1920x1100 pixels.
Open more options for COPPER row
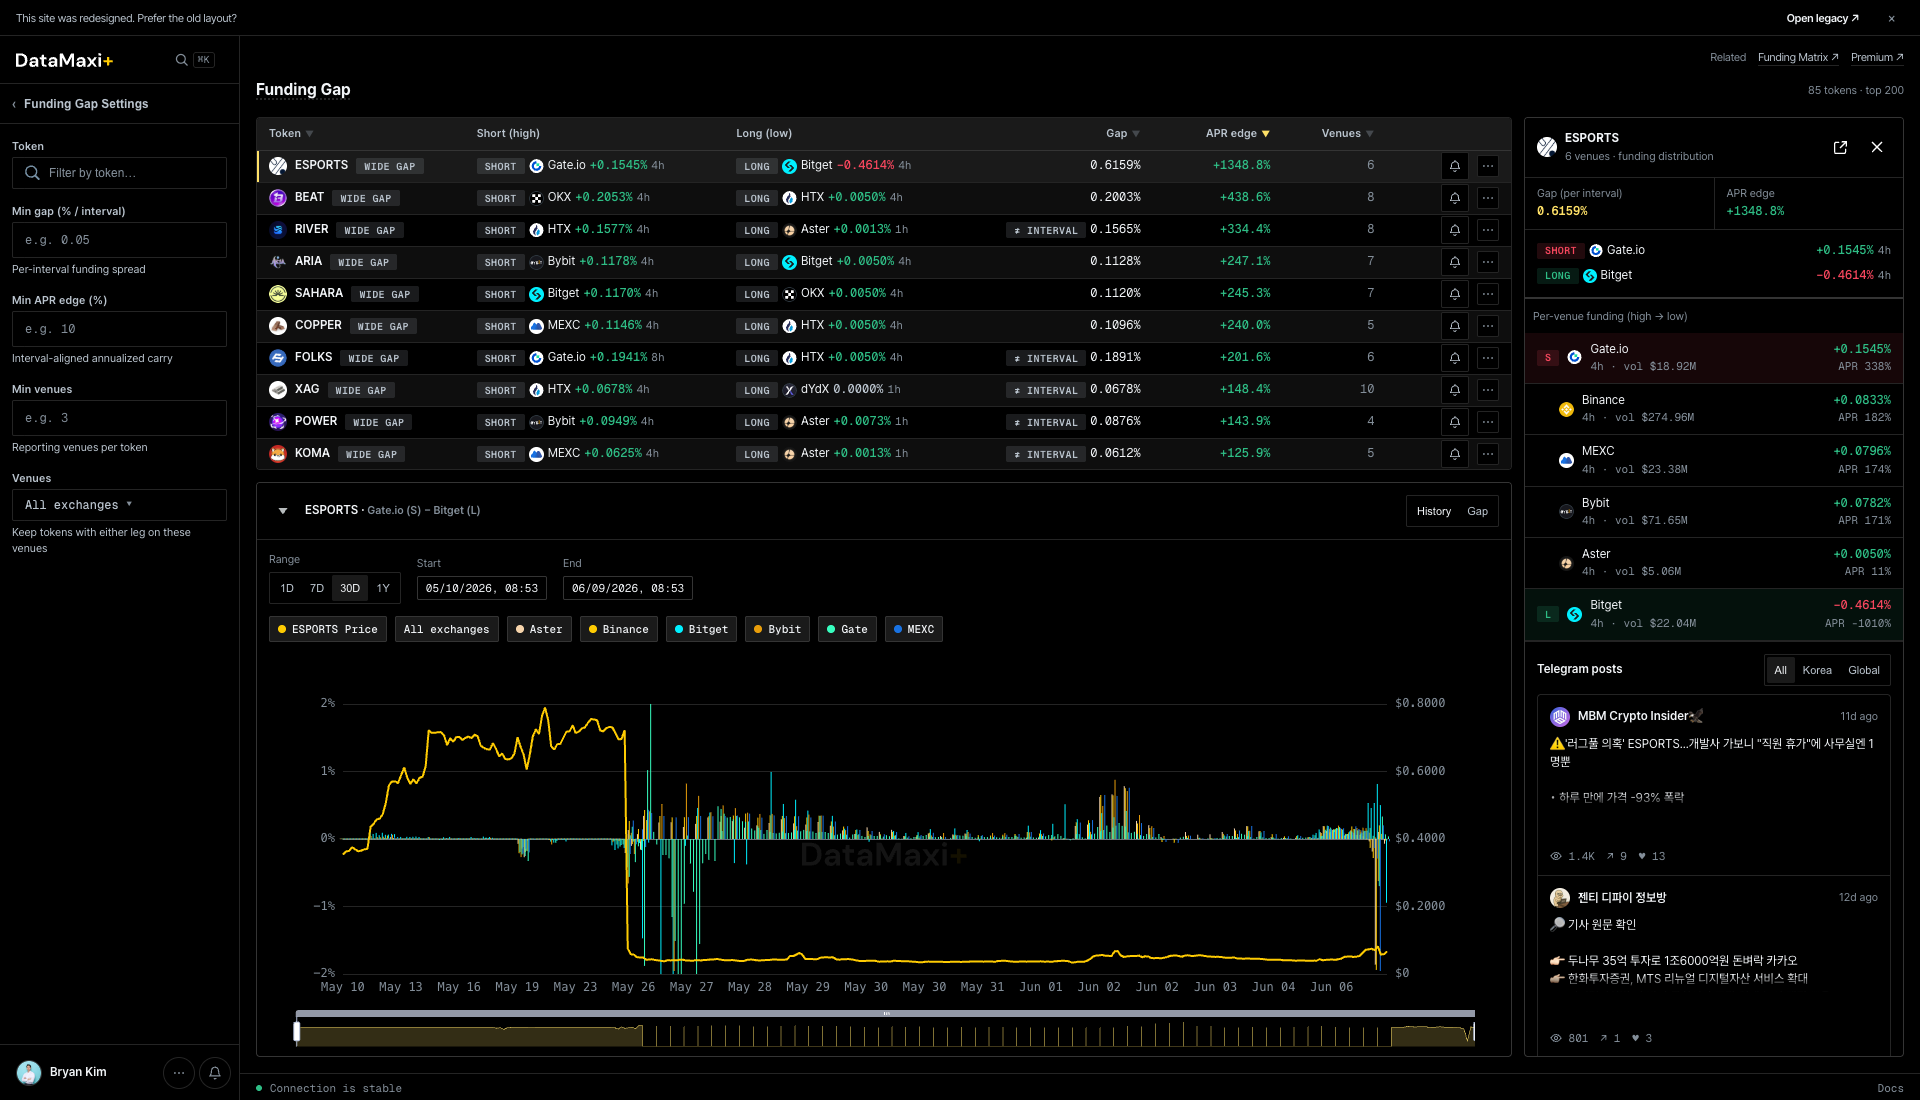(1488, 326)
